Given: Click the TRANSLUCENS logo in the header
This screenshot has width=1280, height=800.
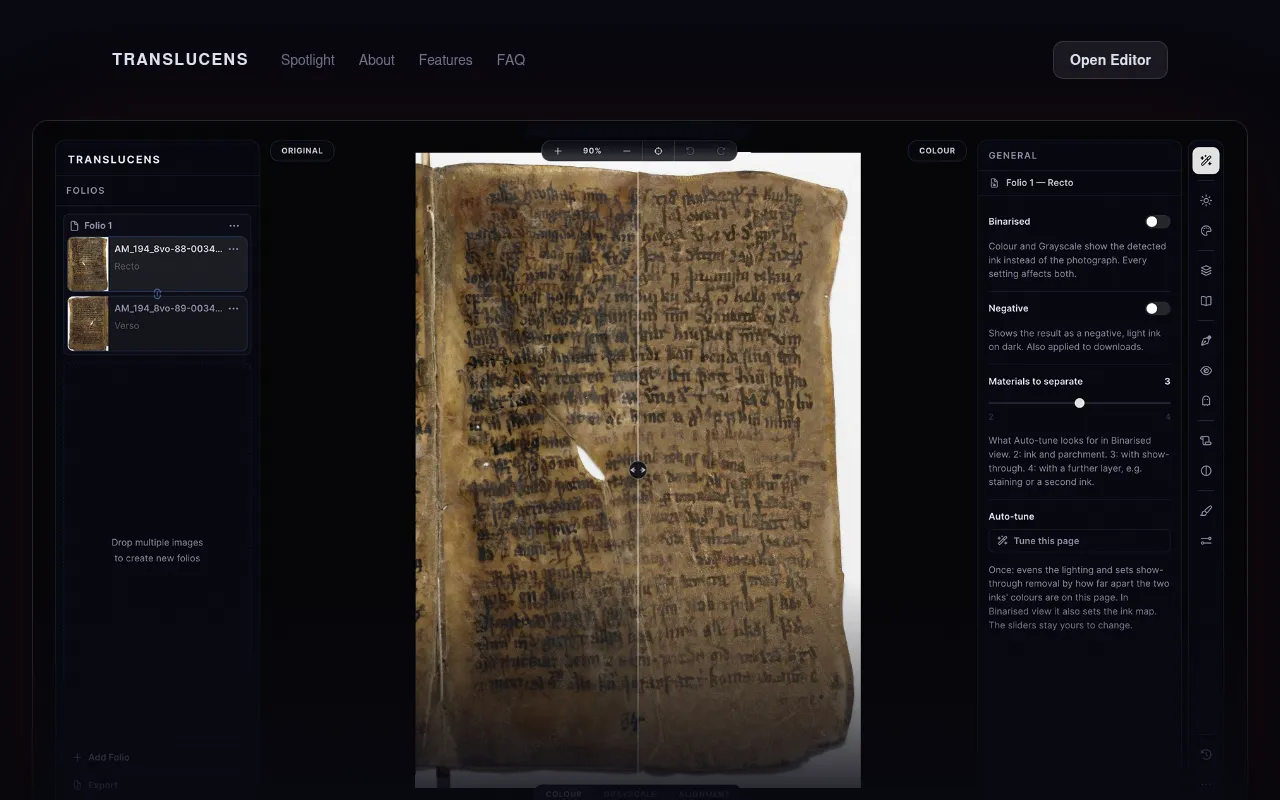Looking at the screenshot, I should pyautogui.click(x=180, y=60).
